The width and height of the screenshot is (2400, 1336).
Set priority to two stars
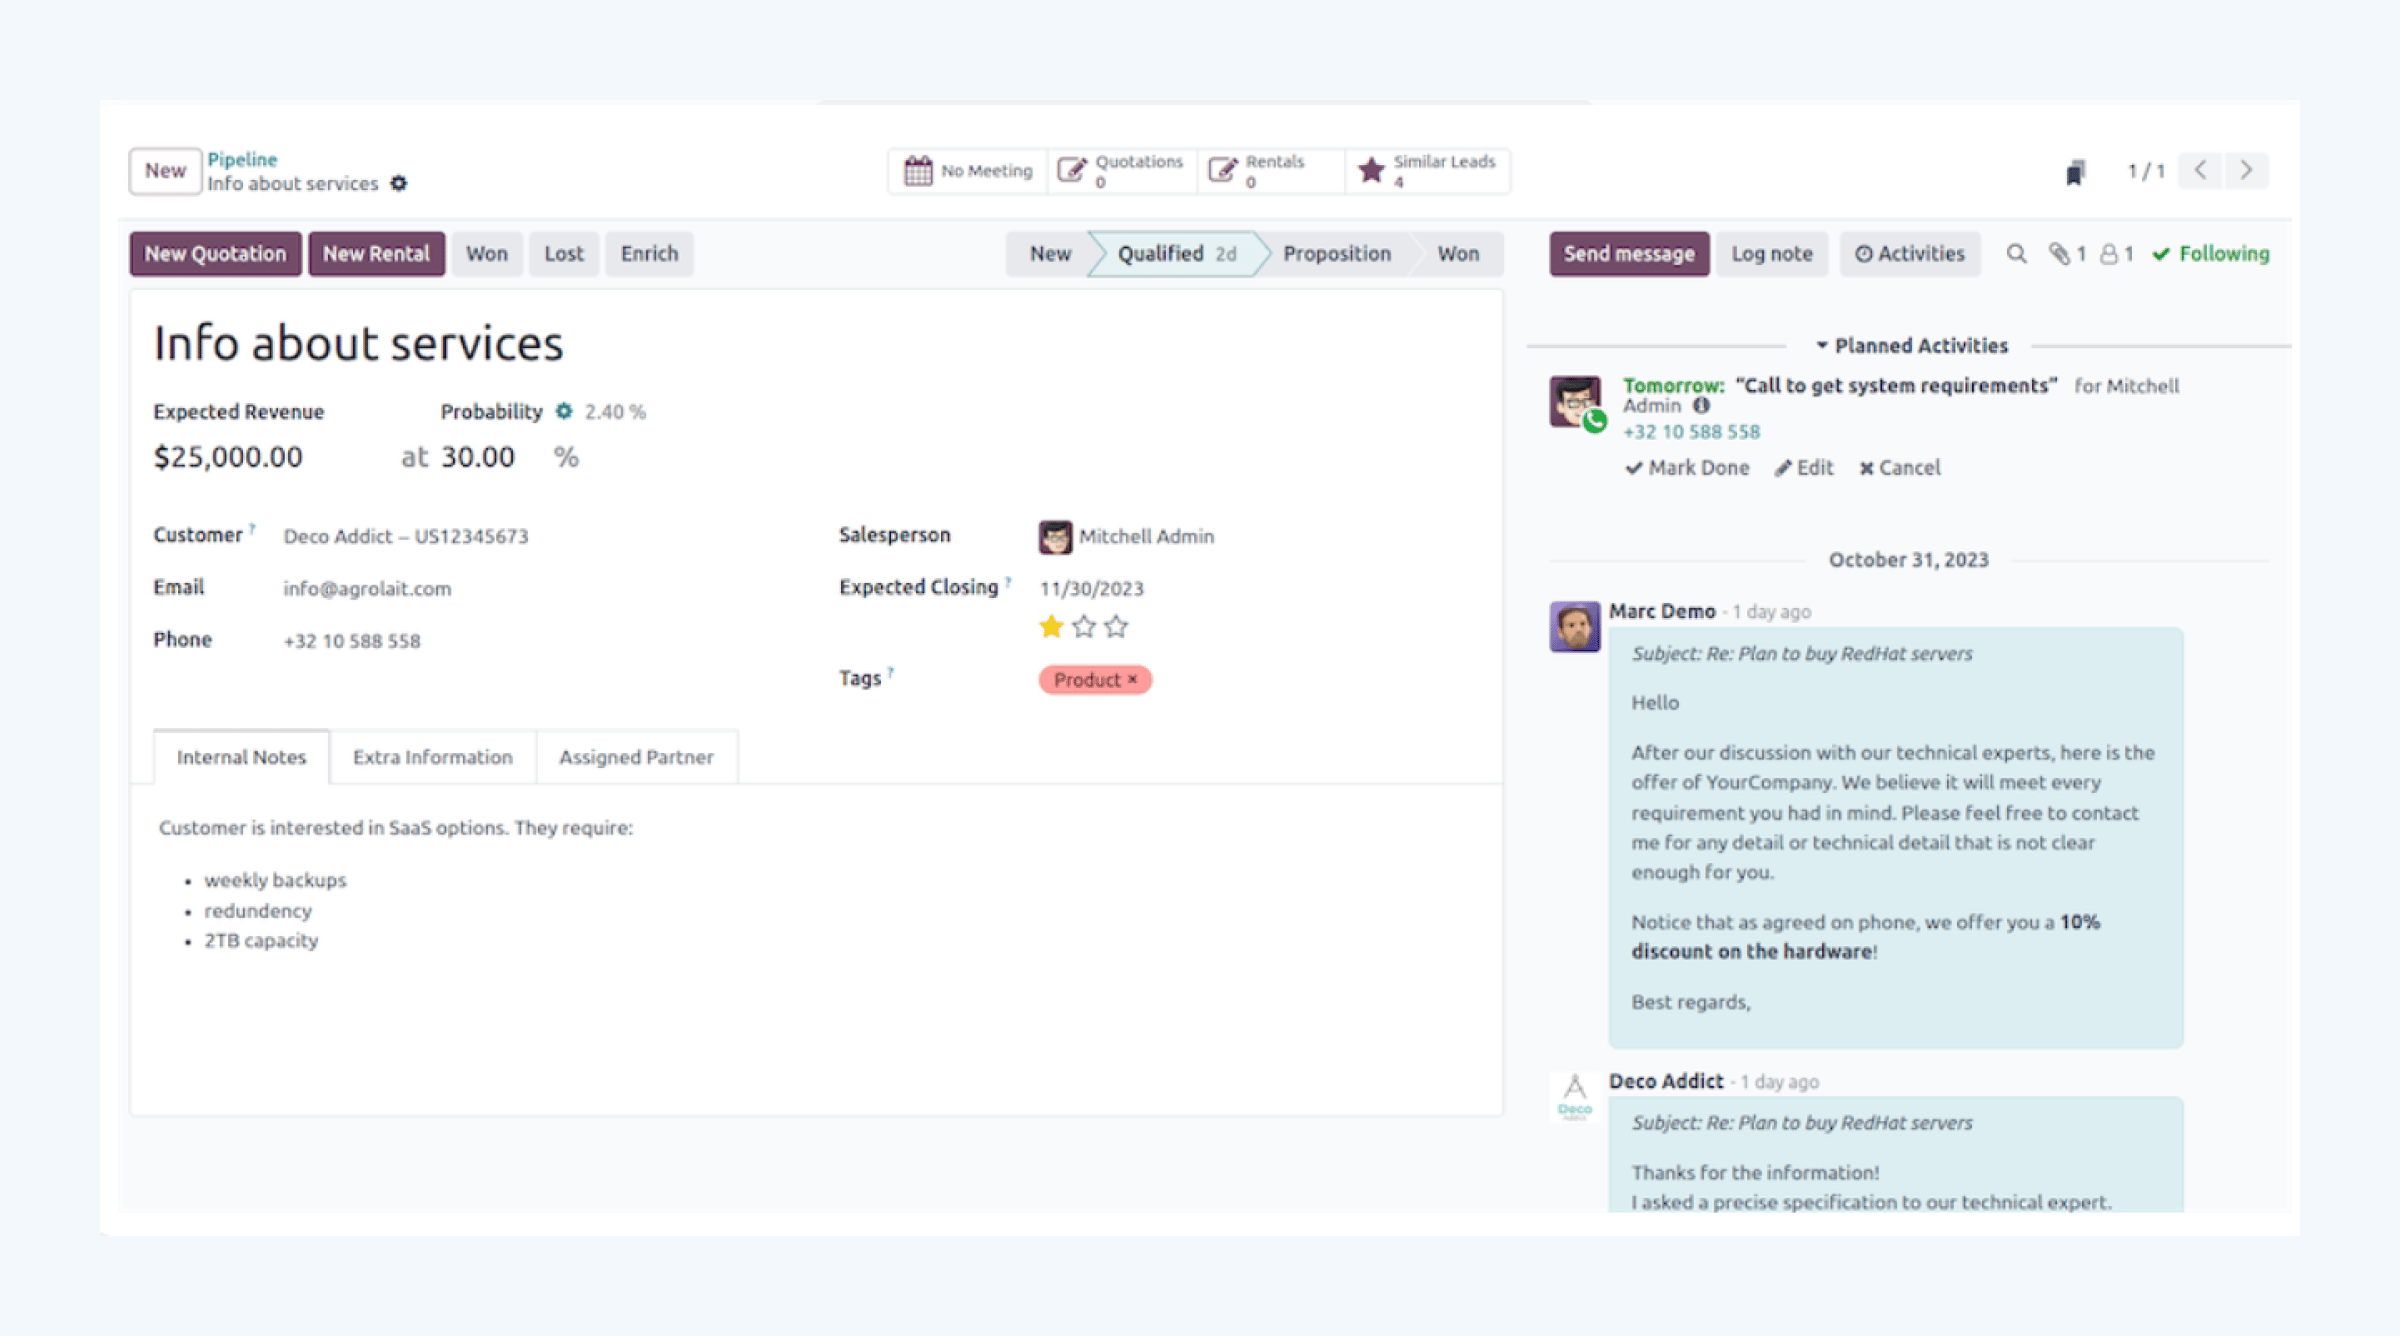[x=1084, y=627]
